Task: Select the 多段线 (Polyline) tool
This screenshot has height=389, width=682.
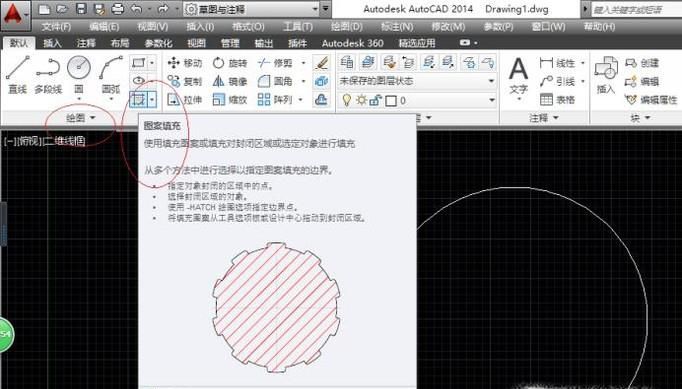Action: (48, 74)
